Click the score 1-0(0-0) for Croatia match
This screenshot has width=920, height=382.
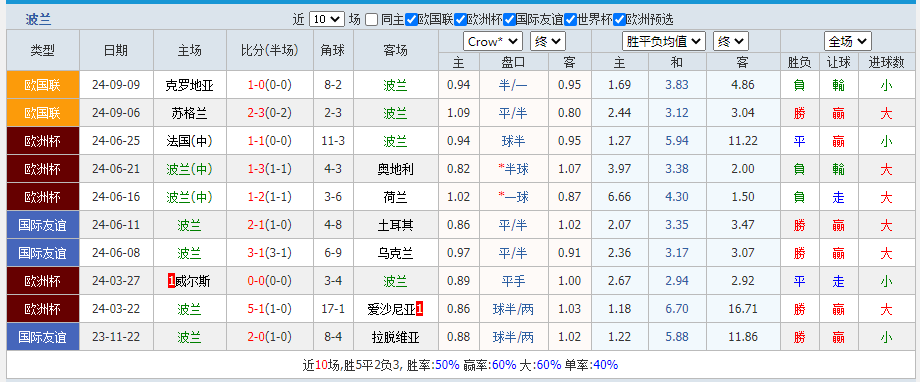tap(269, 85)
